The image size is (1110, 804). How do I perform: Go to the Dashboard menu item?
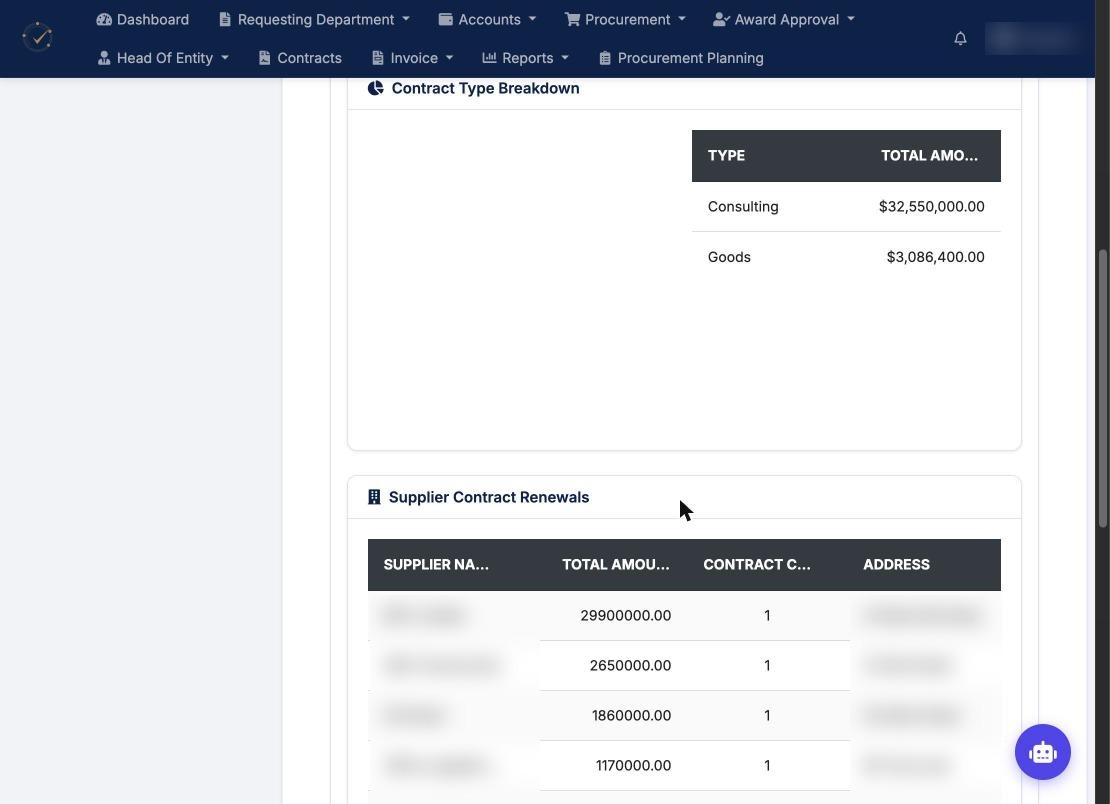(x=143, y=20)
